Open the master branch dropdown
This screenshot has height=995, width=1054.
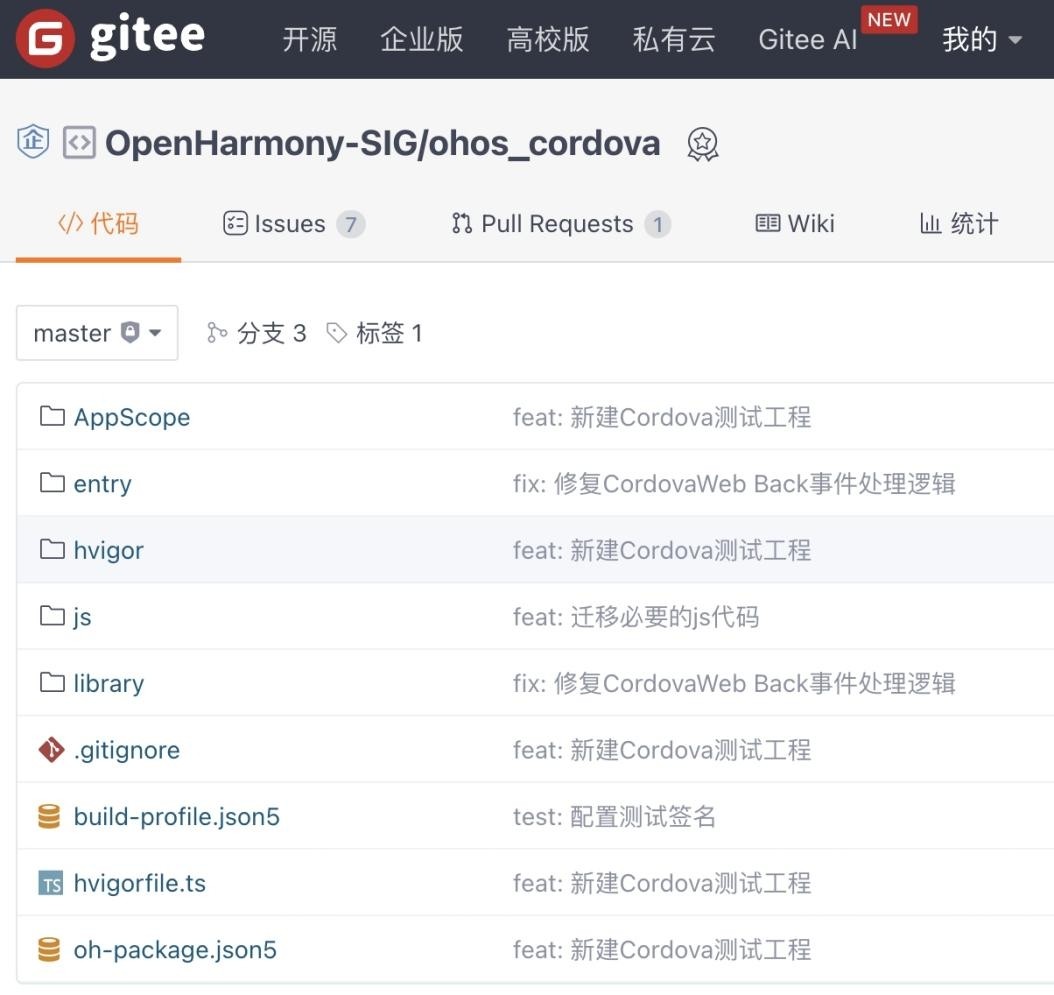click(97, 333)
